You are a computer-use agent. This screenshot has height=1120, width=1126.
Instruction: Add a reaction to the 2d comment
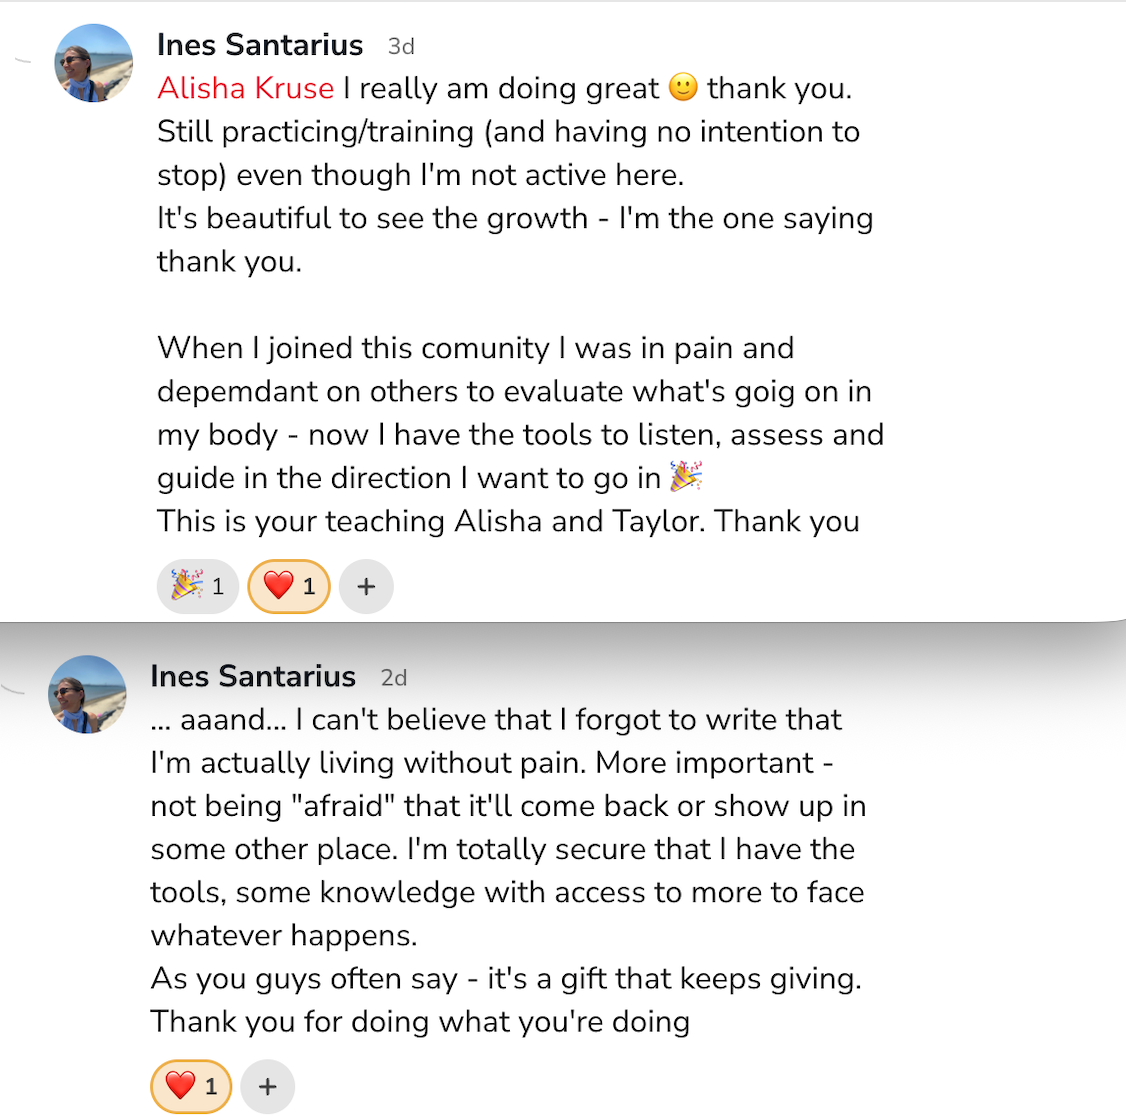click(x=268, y=1086)
